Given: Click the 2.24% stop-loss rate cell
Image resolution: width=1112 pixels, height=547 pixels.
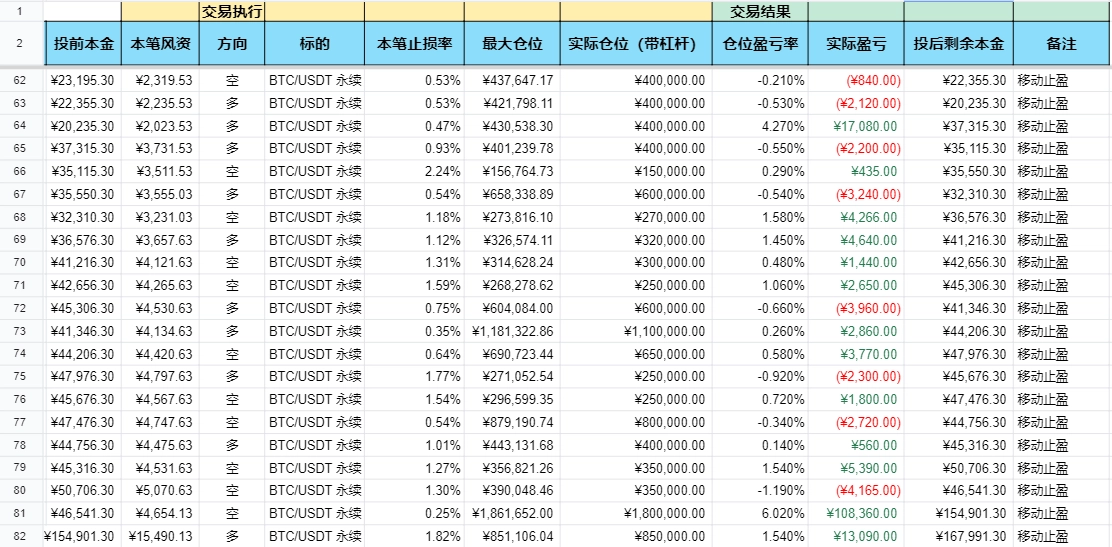Looking at the screenshot, I should click(x=414, y=172).
